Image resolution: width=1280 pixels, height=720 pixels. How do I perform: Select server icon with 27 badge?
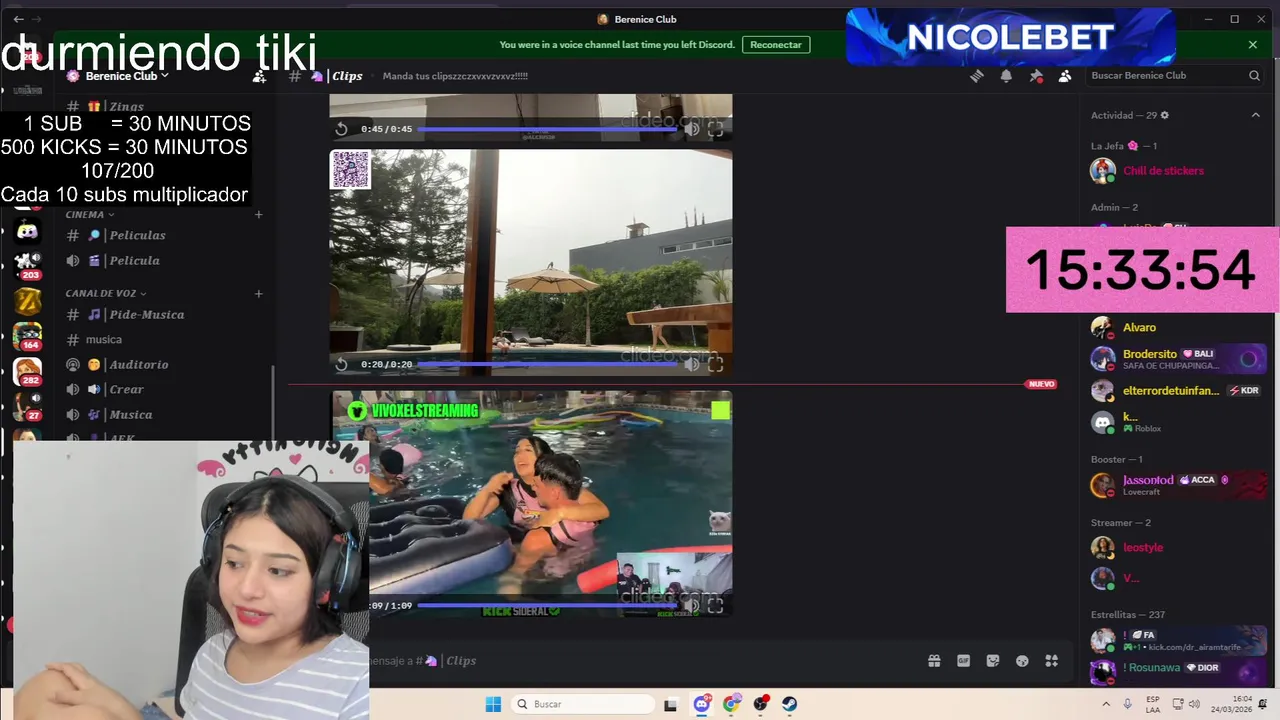click(27, 406)
